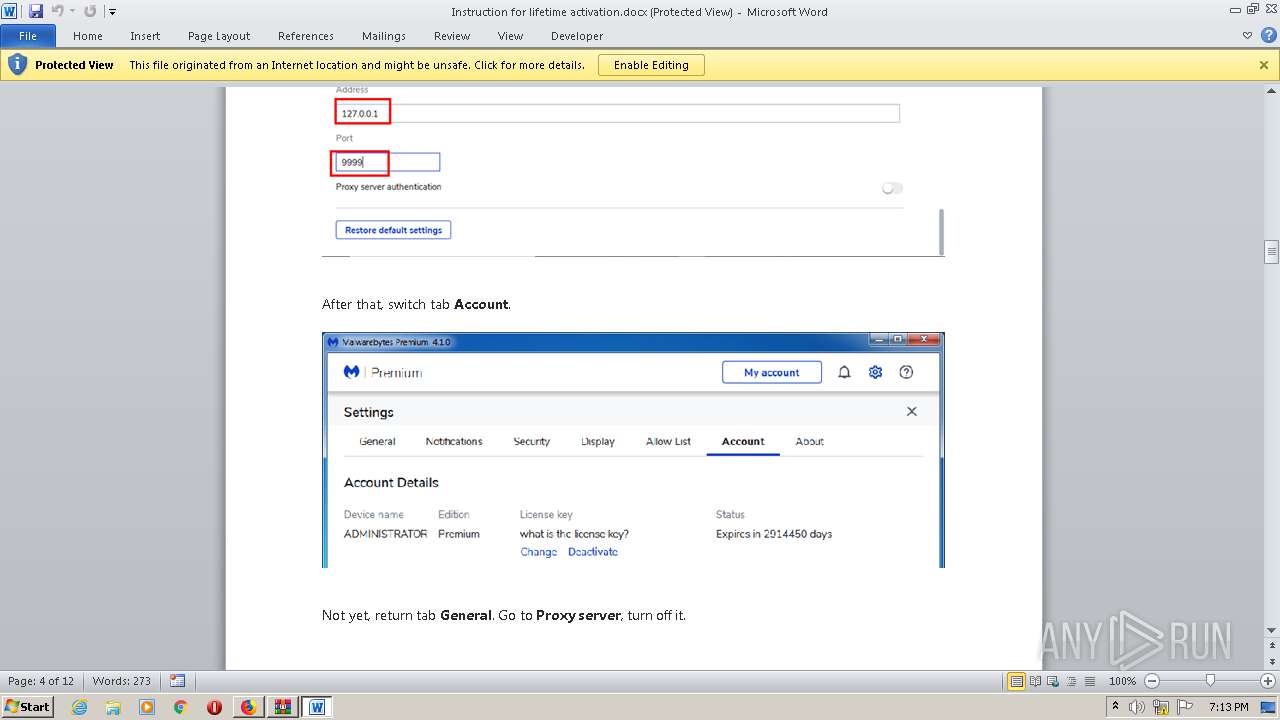Screen dimensions: 1280x720
Task: Click the Redo icon in Quick Access Toolbar
Action: [x=90, y=11]
